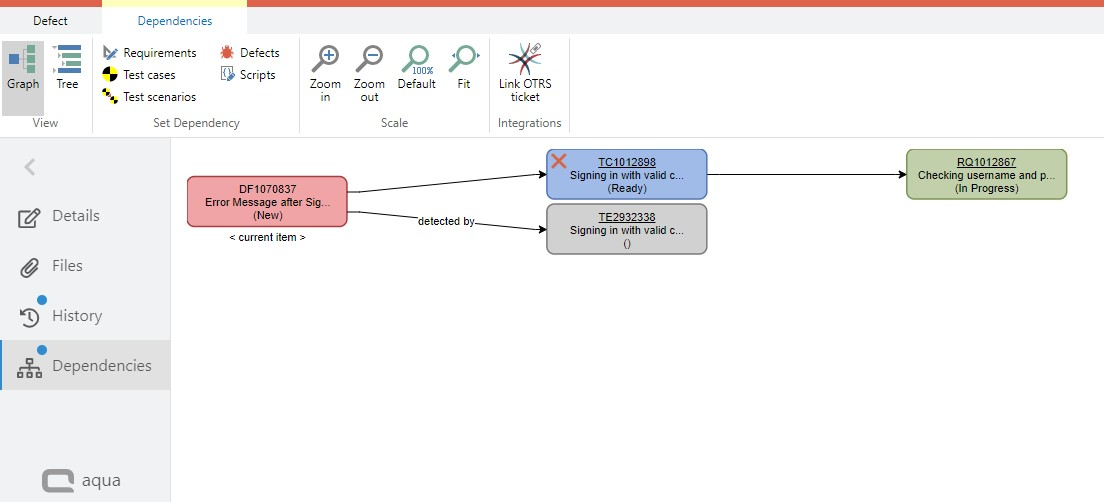Select the Dependencies ribbon tab

[175, 21]
